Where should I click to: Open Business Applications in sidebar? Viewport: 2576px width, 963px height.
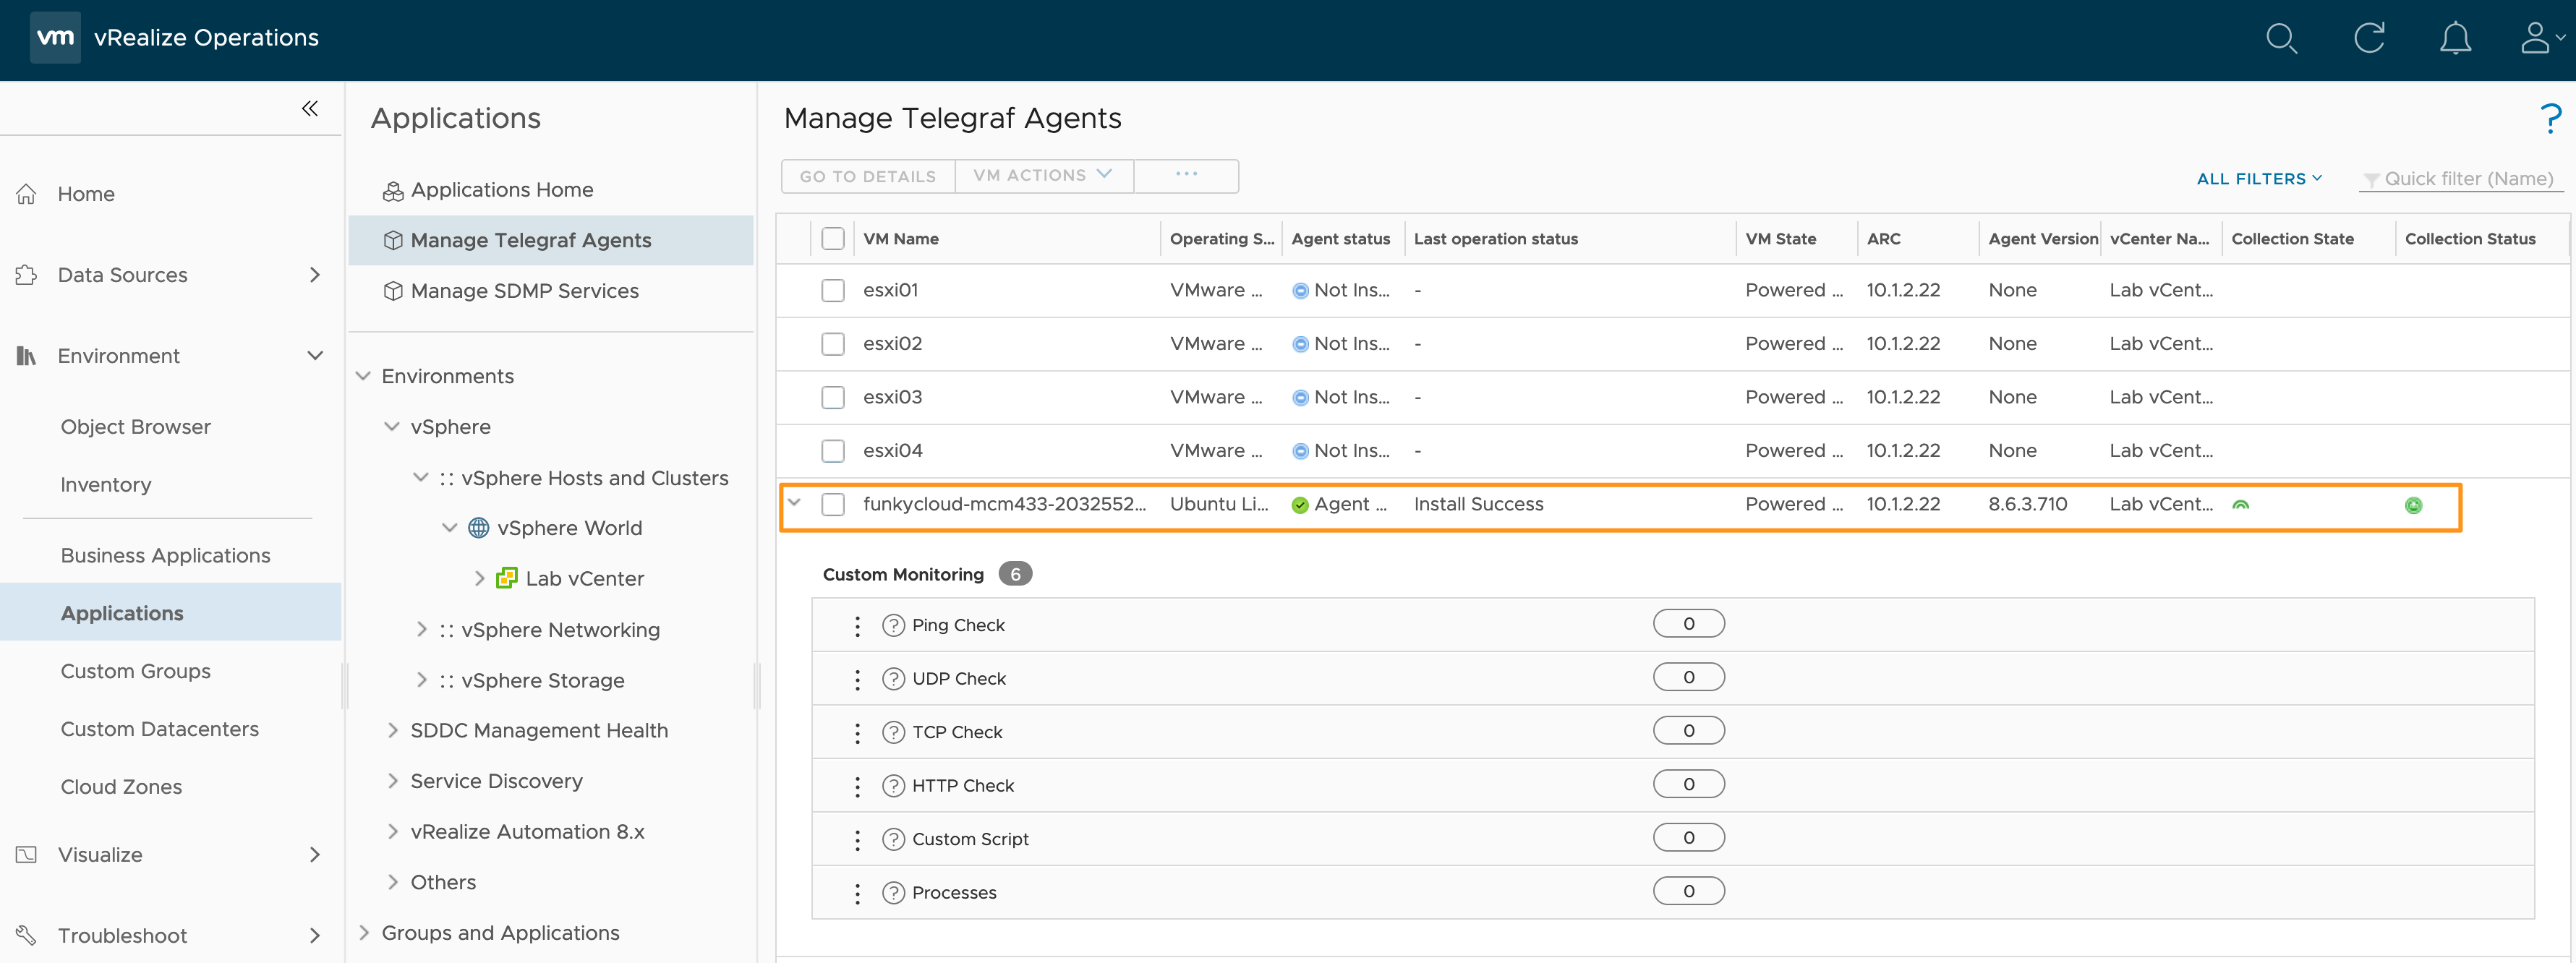(165, 556)
